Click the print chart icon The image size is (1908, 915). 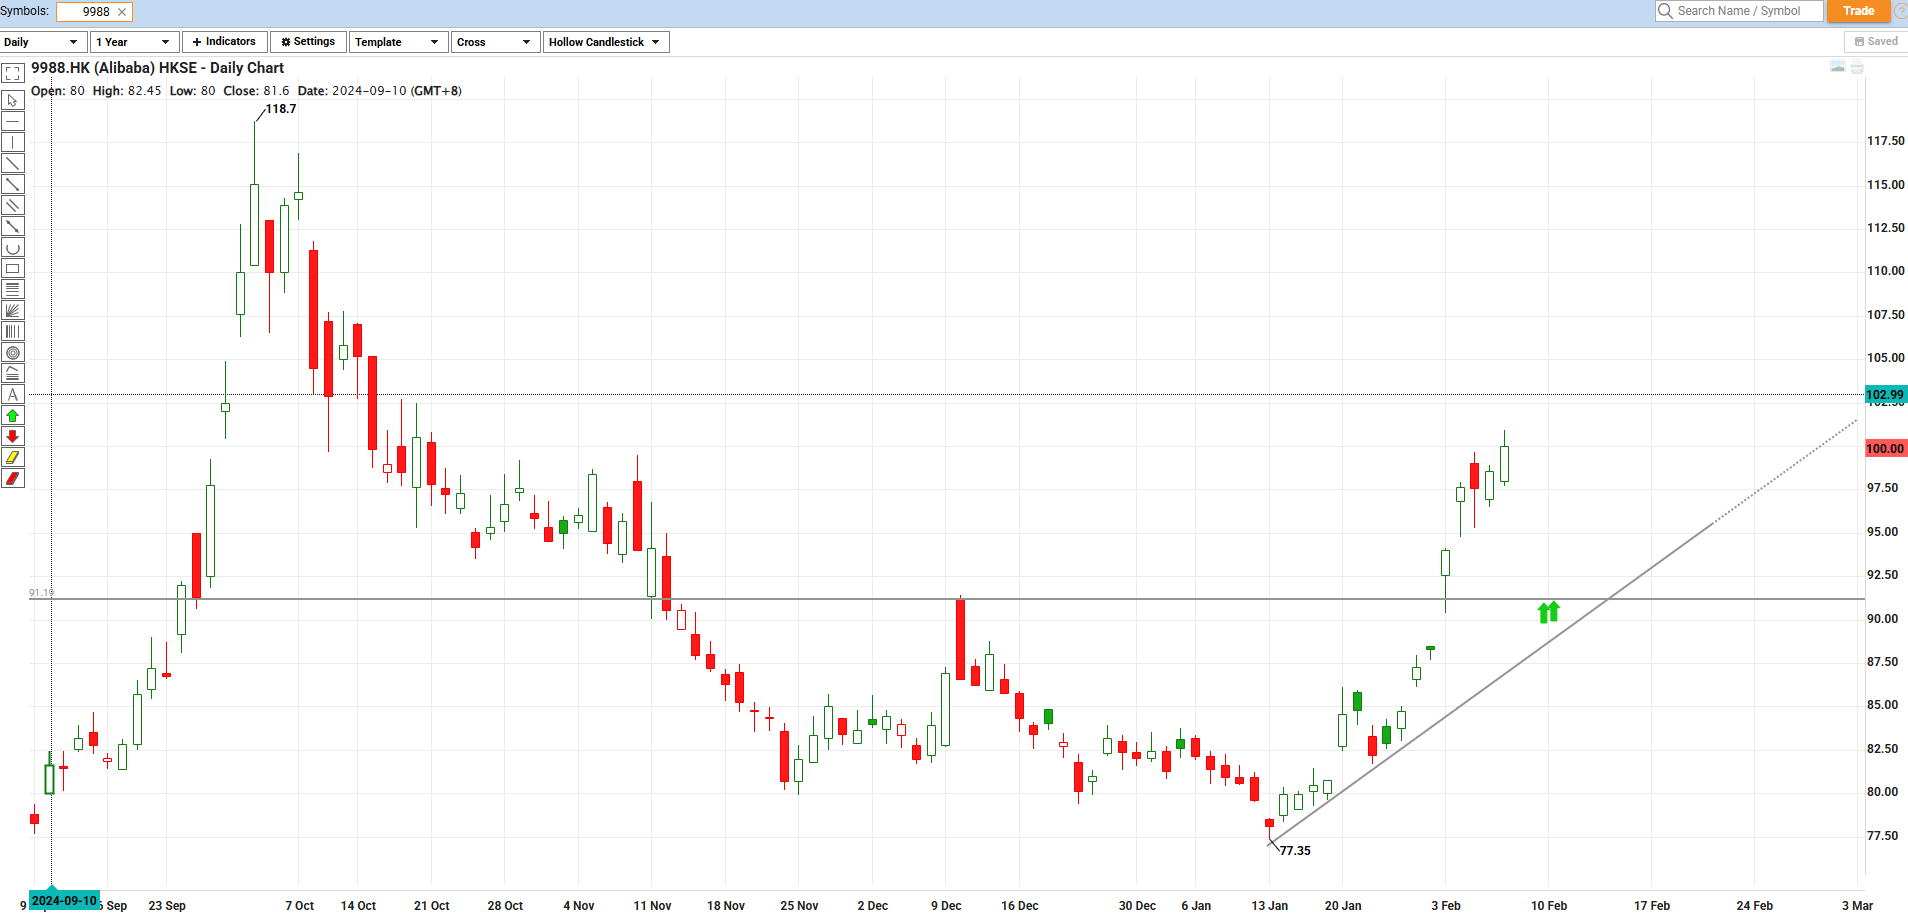1857,66
